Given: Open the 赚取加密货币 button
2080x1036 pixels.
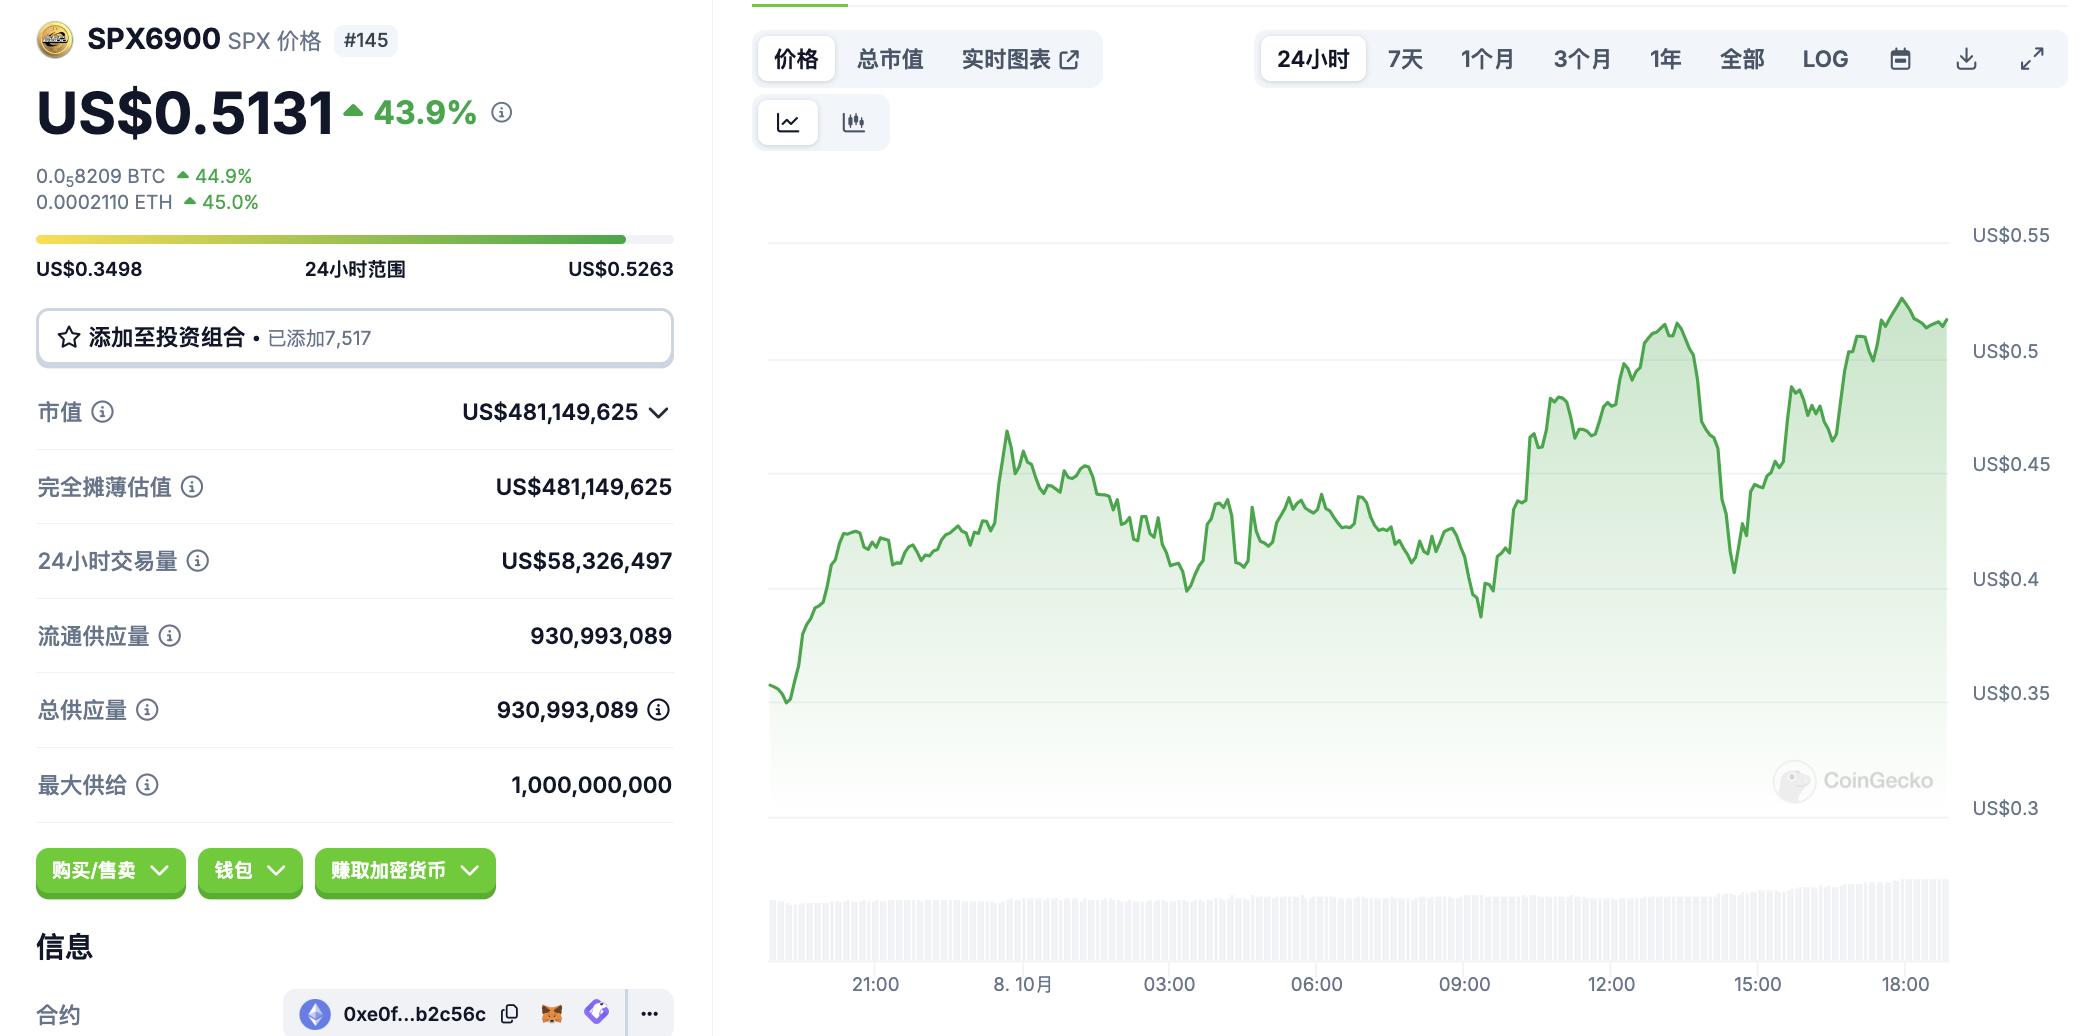Looking at the screenshot, I should click(405, 871).
